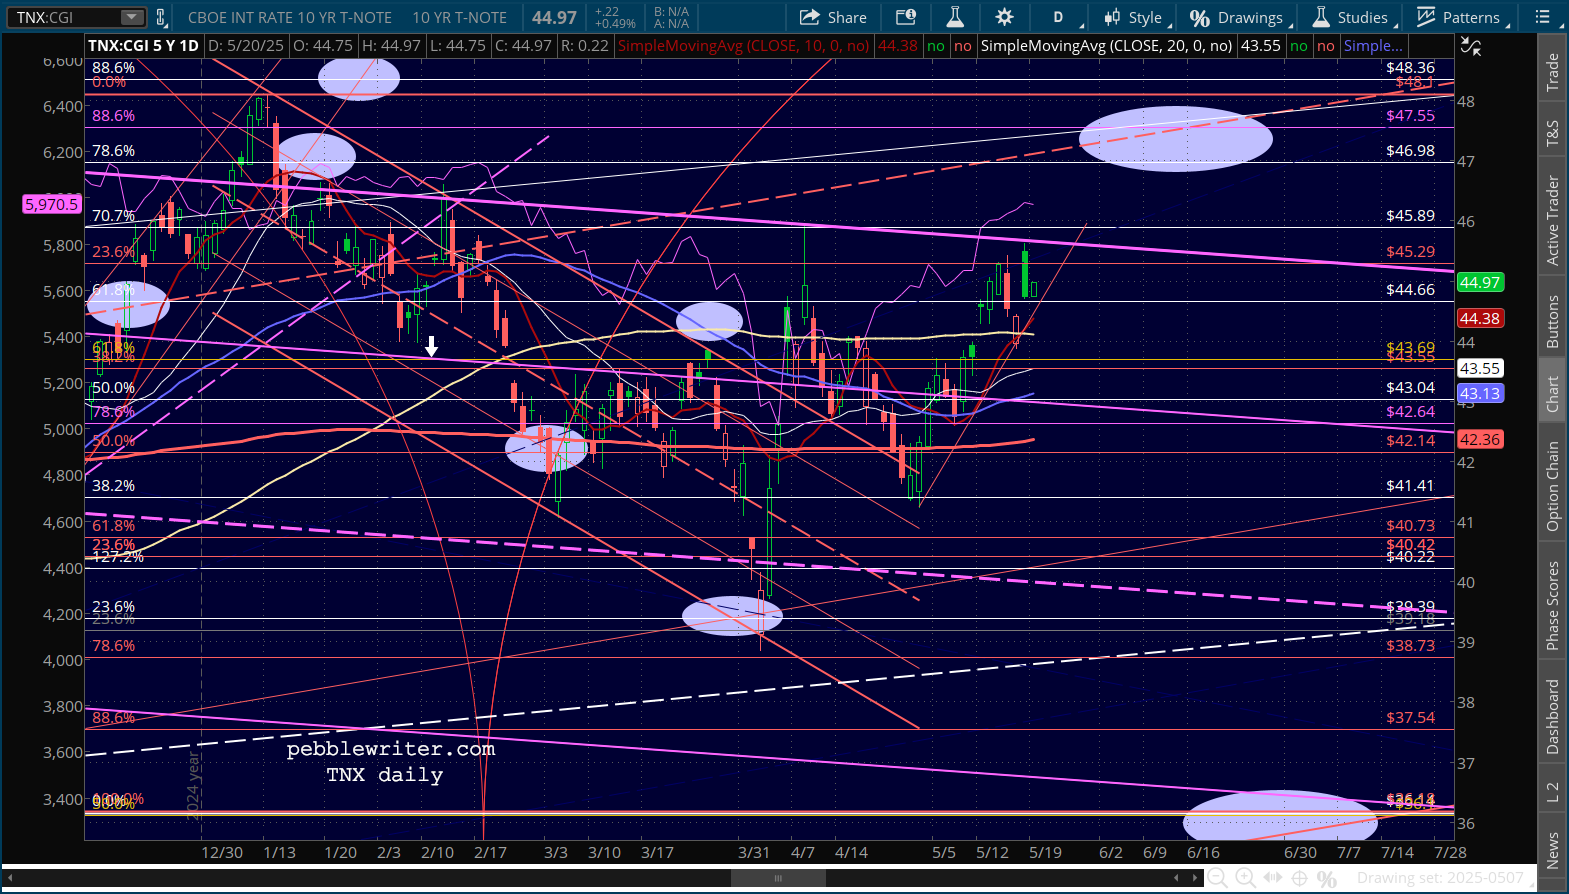Click the horizontal chart scrollbar thumb

pos(778,878)
